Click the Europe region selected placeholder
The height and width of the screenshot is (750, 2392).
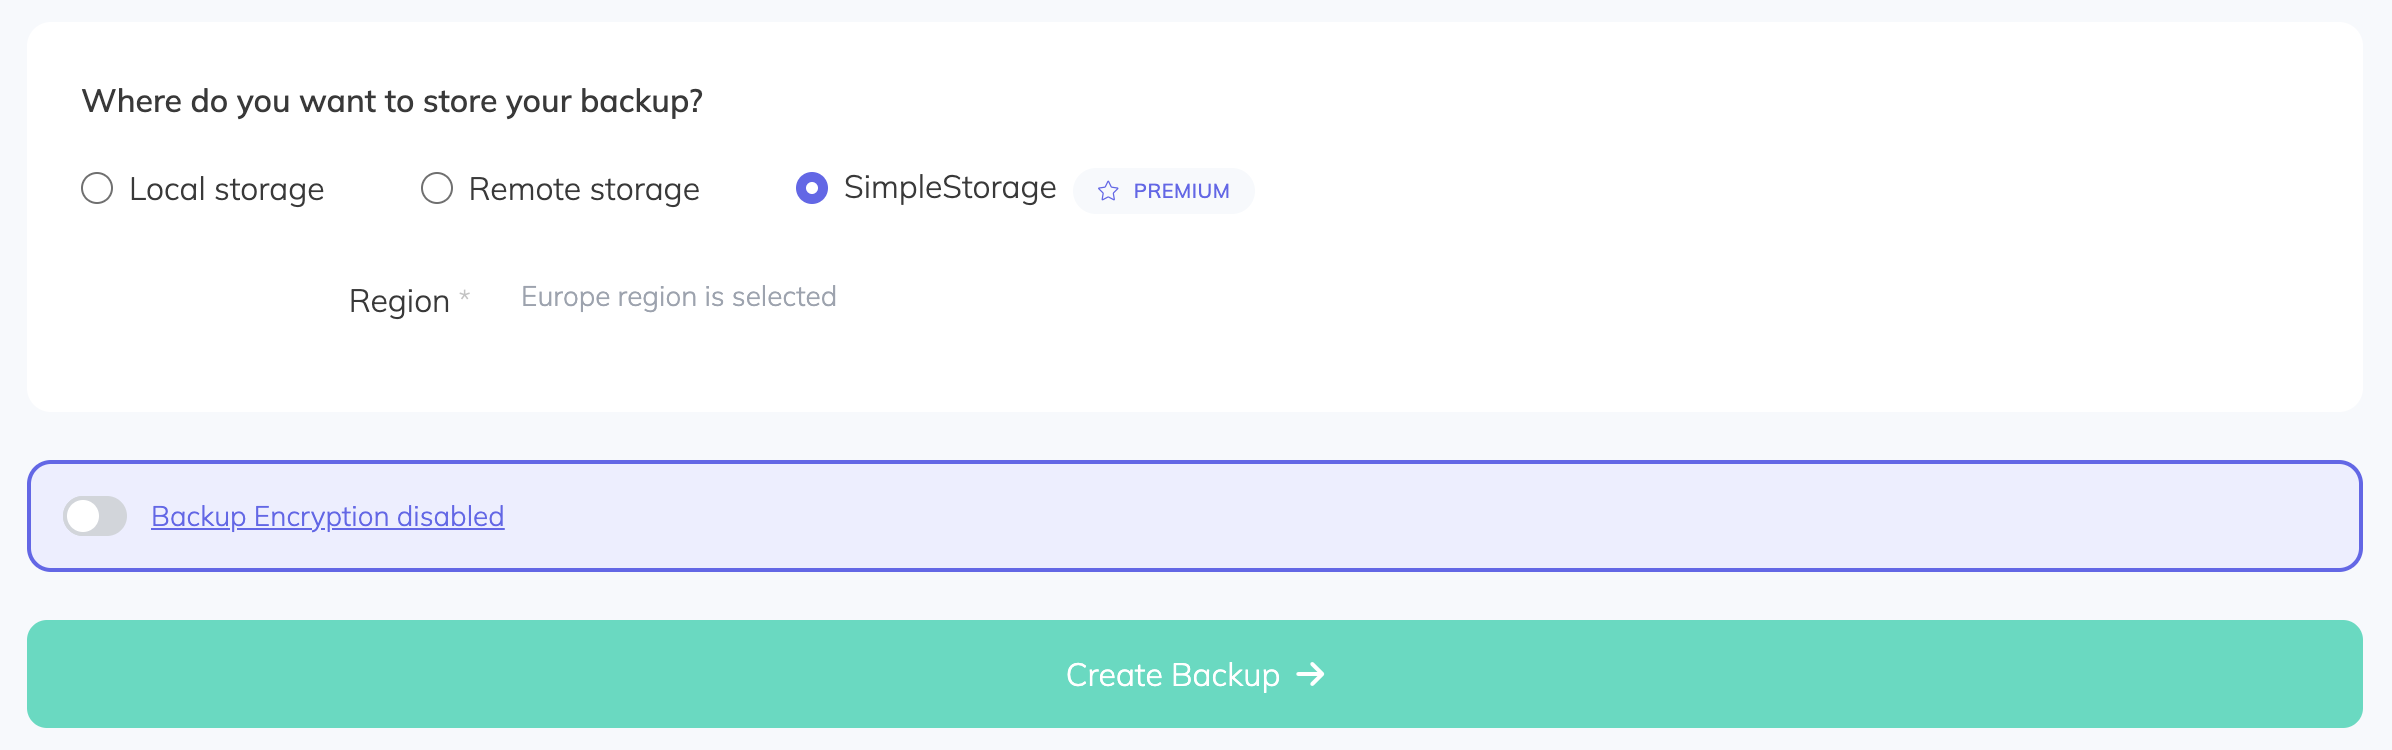point(677,296)
